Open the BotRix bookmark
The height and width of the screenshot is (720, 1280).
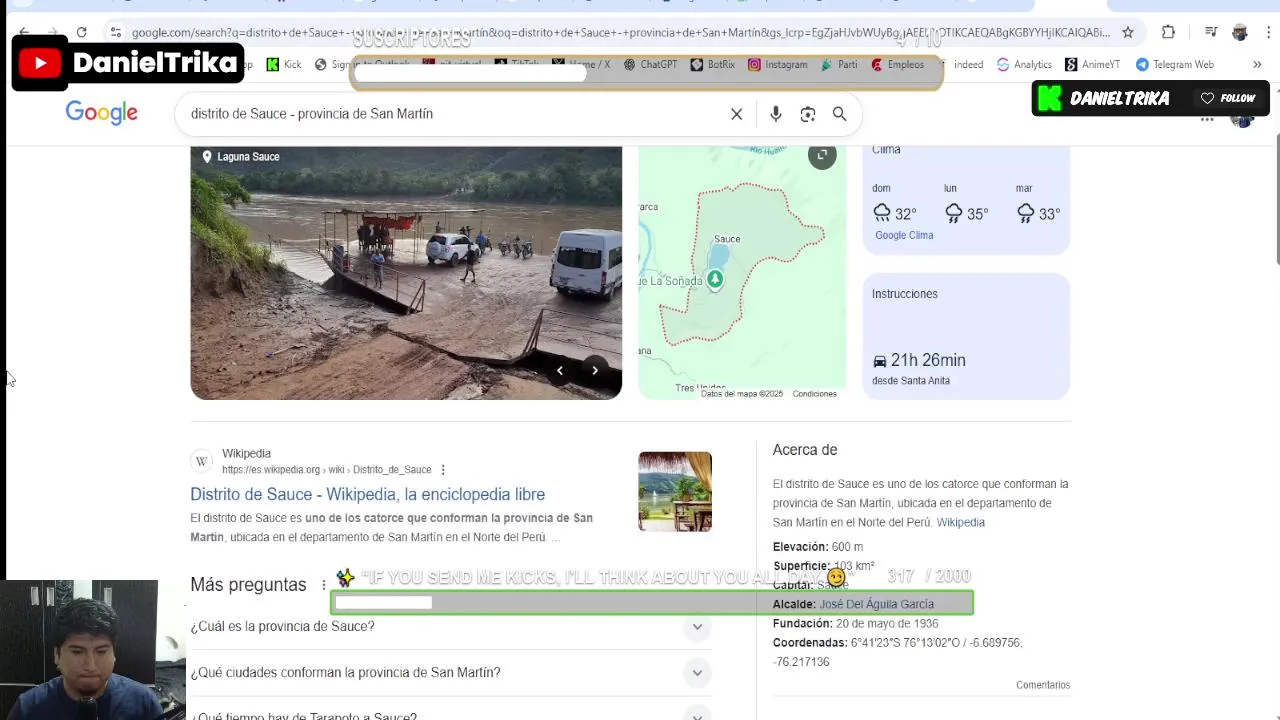coord(712,64)
